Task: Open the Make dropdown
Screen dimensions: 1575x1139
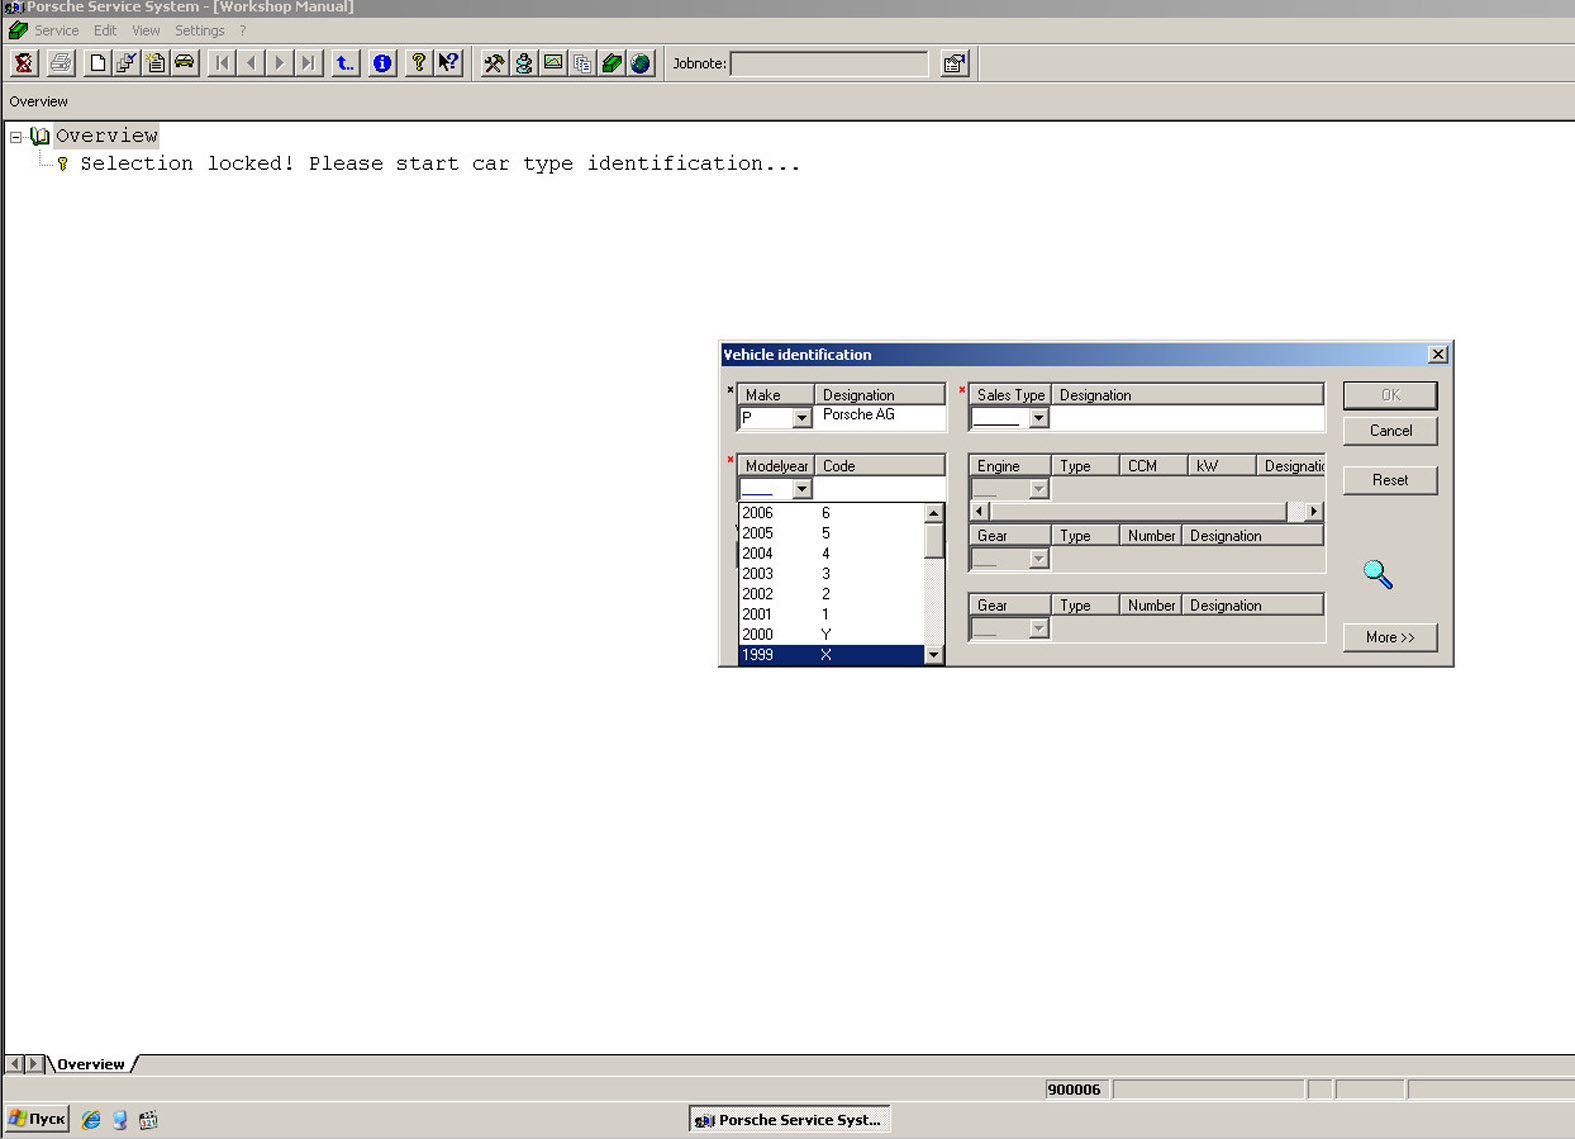Action: tap(801, 418)
